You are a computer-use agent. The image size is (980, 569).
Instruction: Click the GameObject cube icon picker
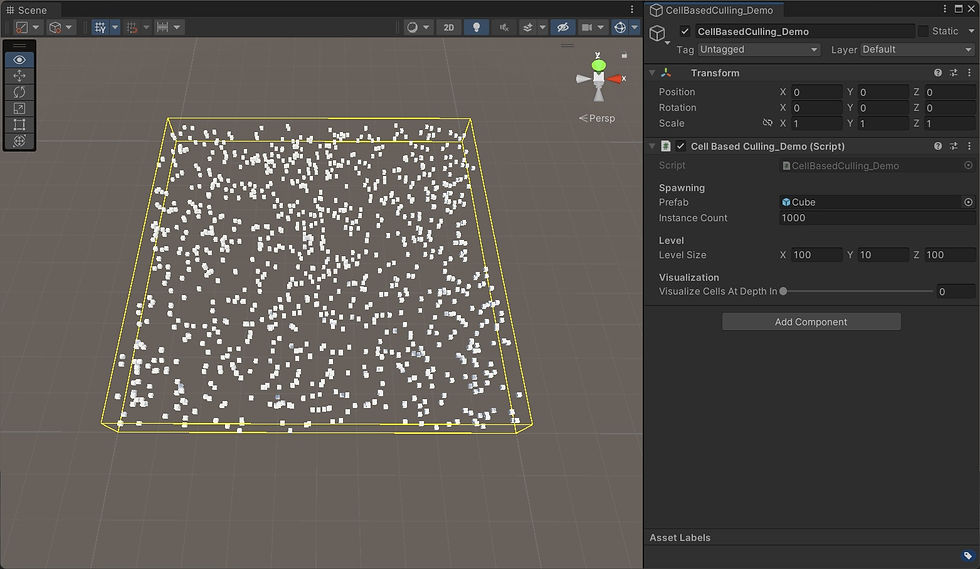coord(658,33)
